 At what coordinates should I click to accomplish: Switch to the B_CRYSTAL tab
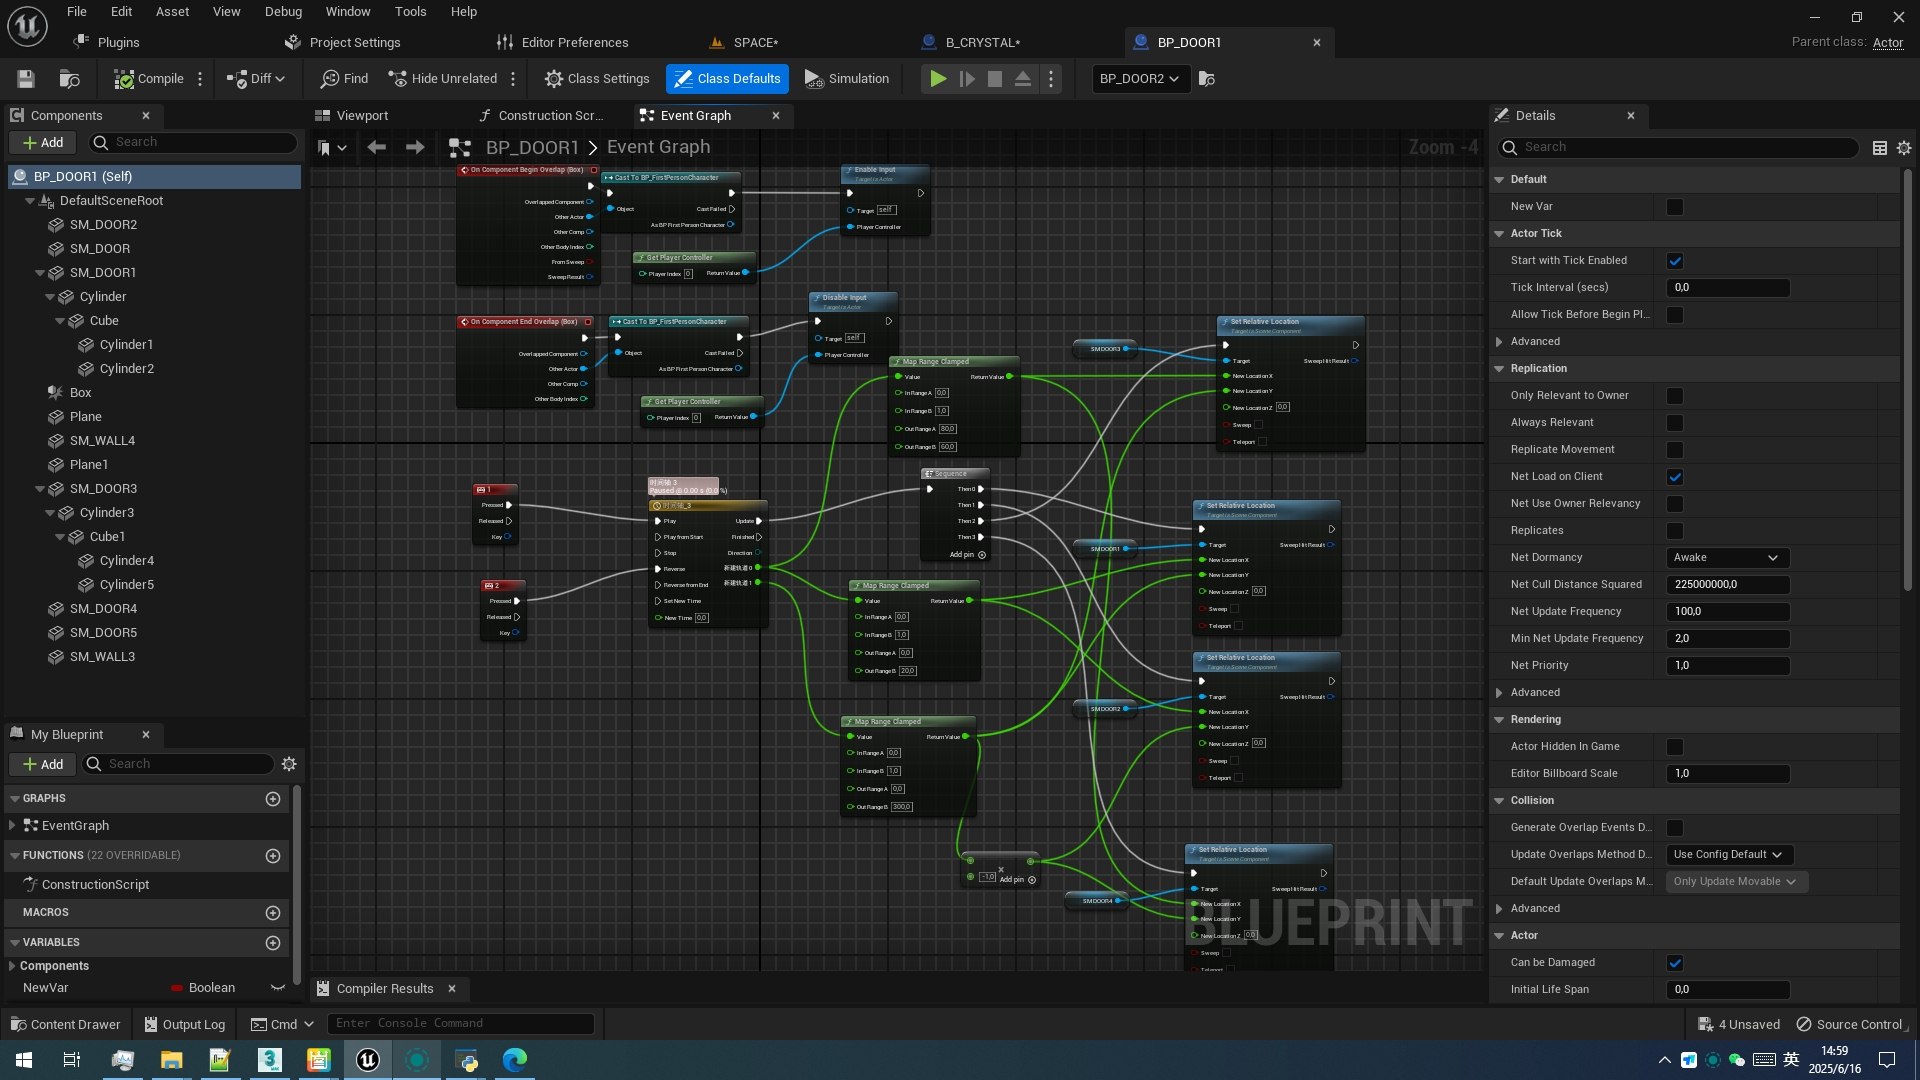click(x=982, y=43)
